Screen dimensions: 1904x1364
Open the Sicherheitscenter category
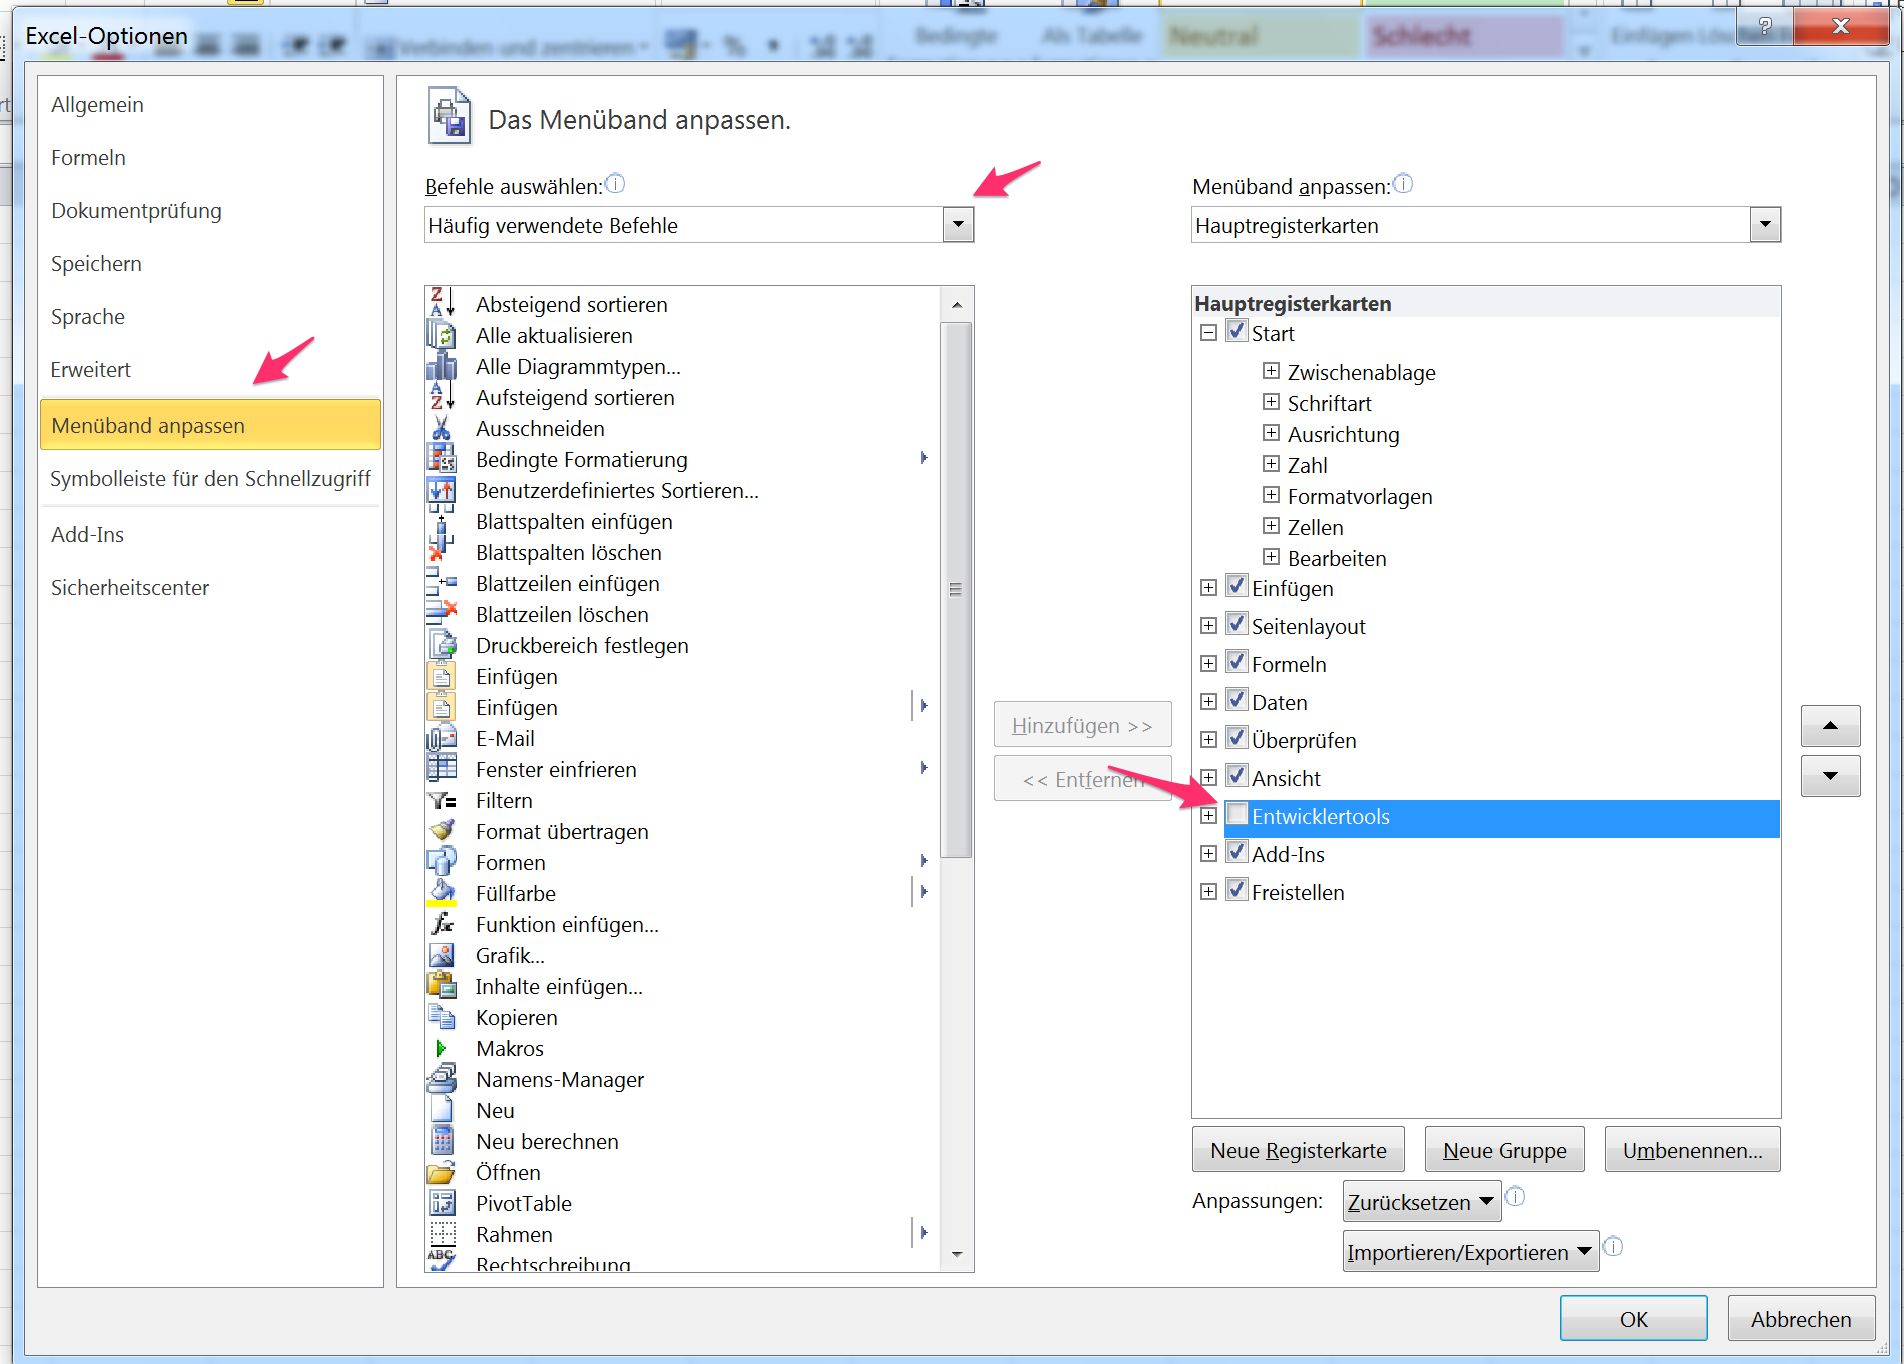click(130, 588)
